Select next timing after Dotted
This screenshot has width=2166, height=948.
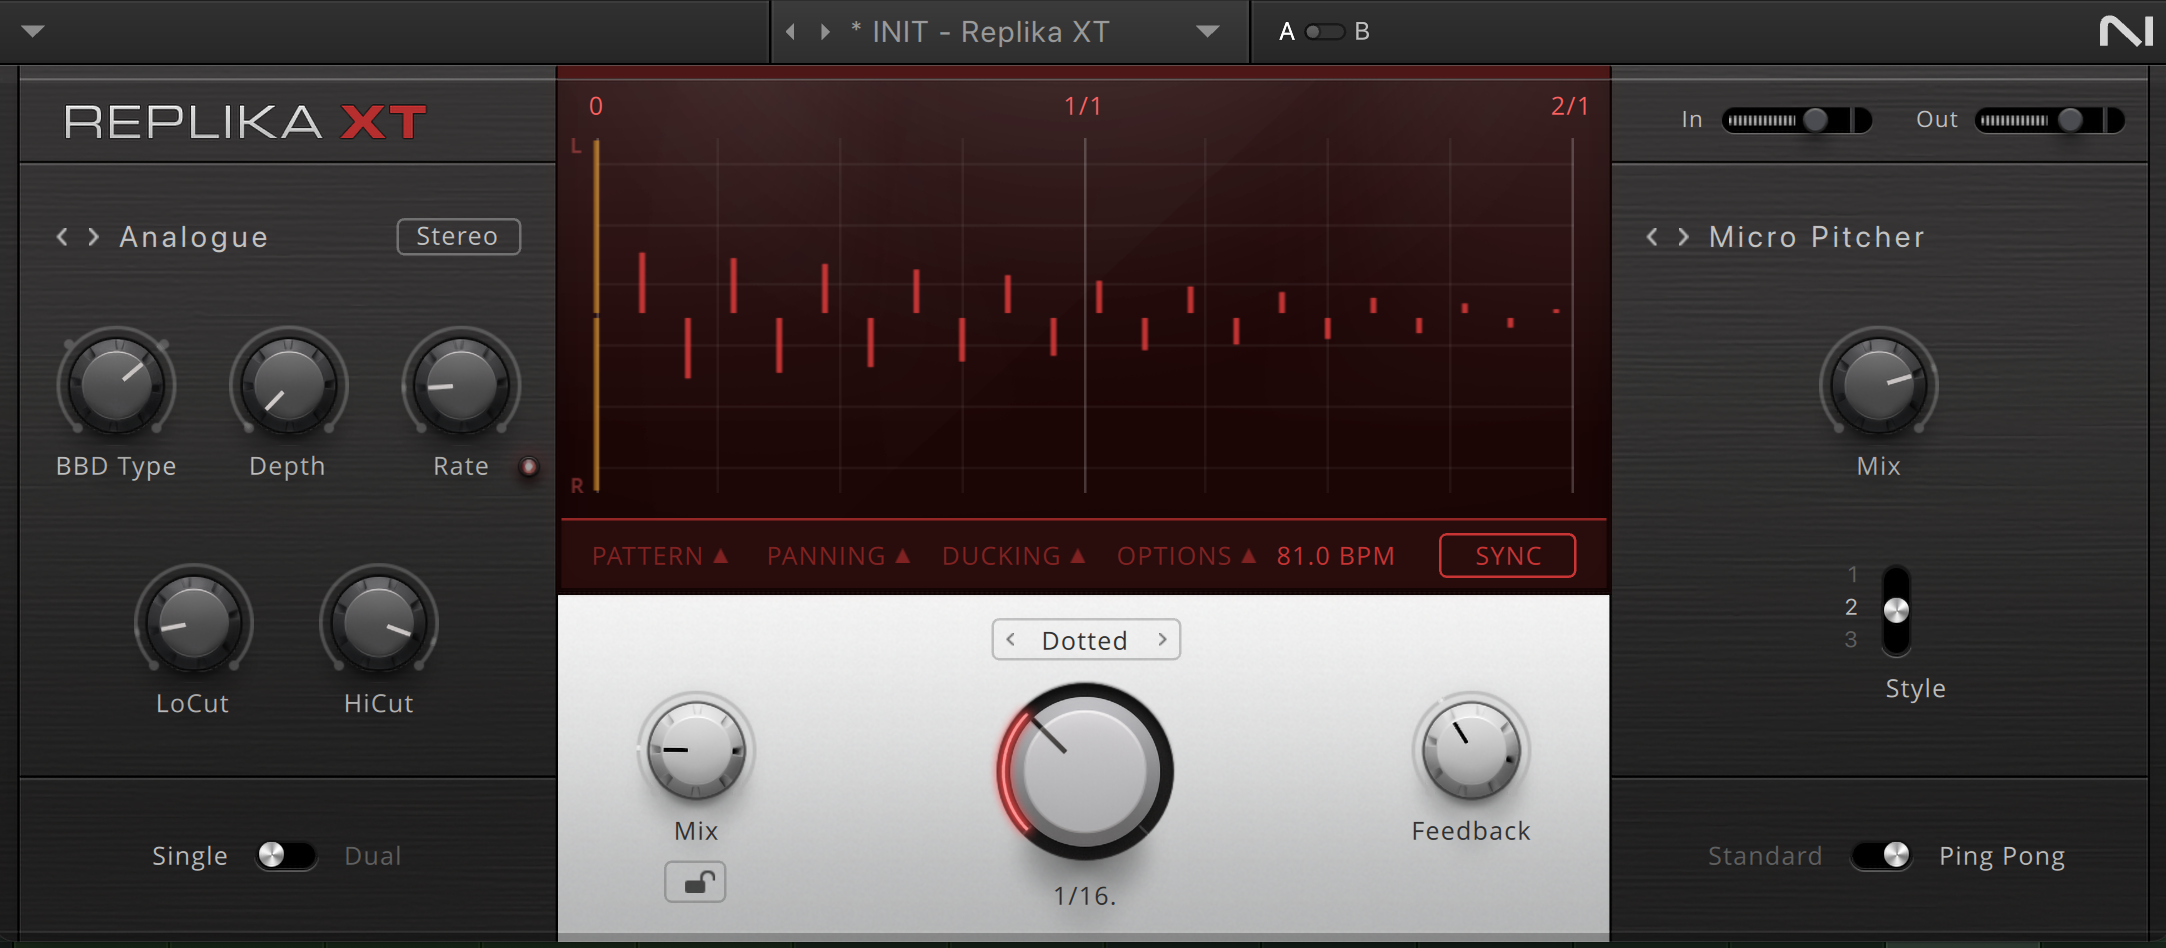click(x=1162, y=639)
